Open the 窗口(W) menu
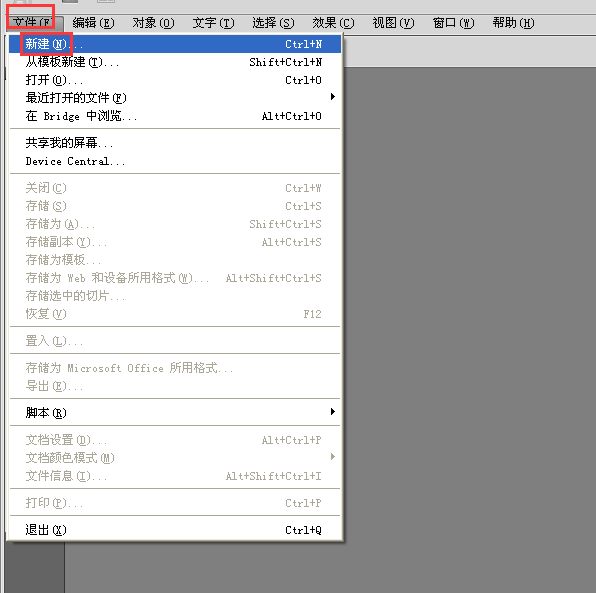The height and width of the screenshot is (593, 596). (453, 23)
